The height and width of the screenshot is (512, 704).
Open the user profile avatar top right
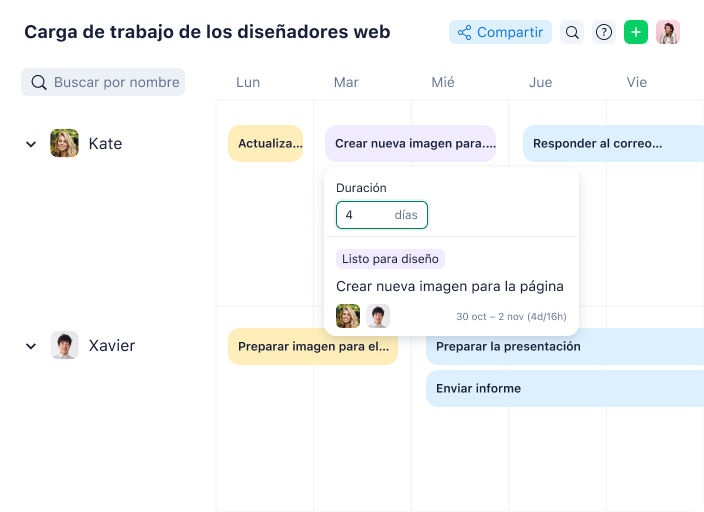(x=668, y=32)
